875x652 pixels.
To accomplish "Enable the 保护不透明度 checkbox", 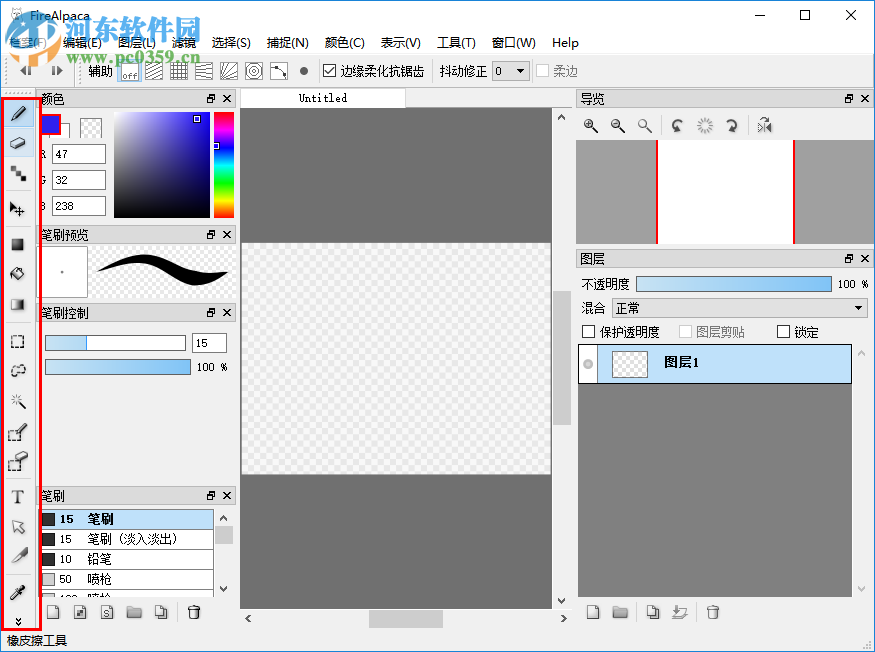I will pyautogui.click(x=588, y=332).
